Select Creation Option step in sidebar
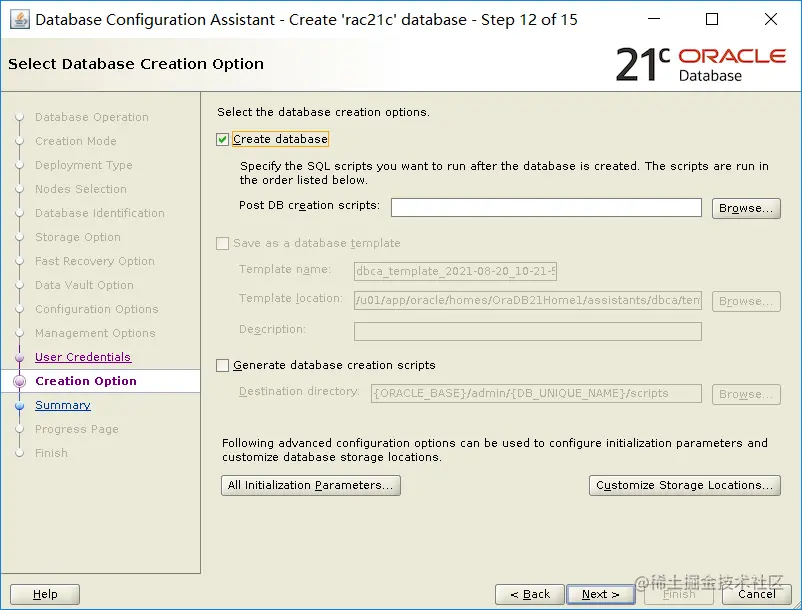 (86, 381)
